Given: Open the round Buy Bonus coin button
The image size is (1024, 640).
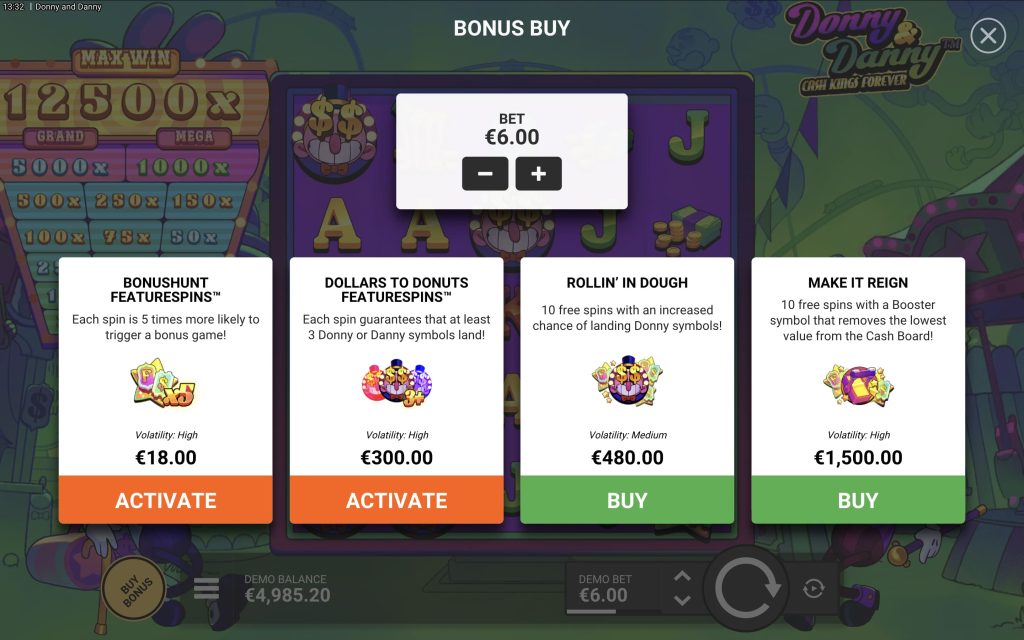Looking at the screenshot, I should tap(134, 588).
